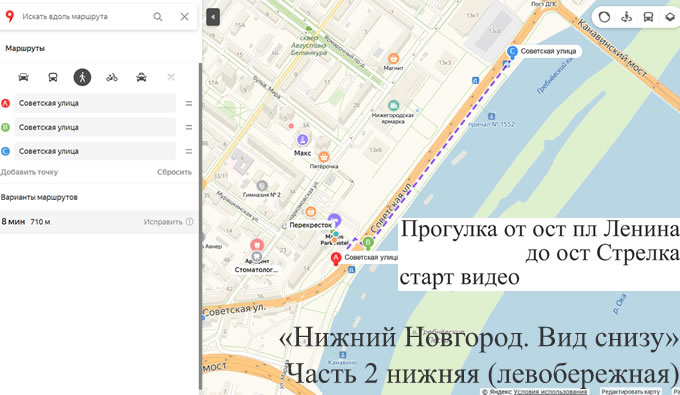Clear route search with X icon
This screenshot has width=680, height=395.
pos(184,16)
